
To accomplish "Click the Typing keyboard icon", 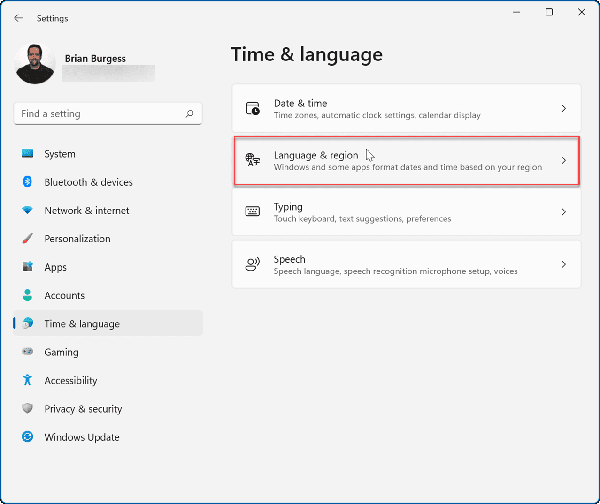I will point(253,211).
